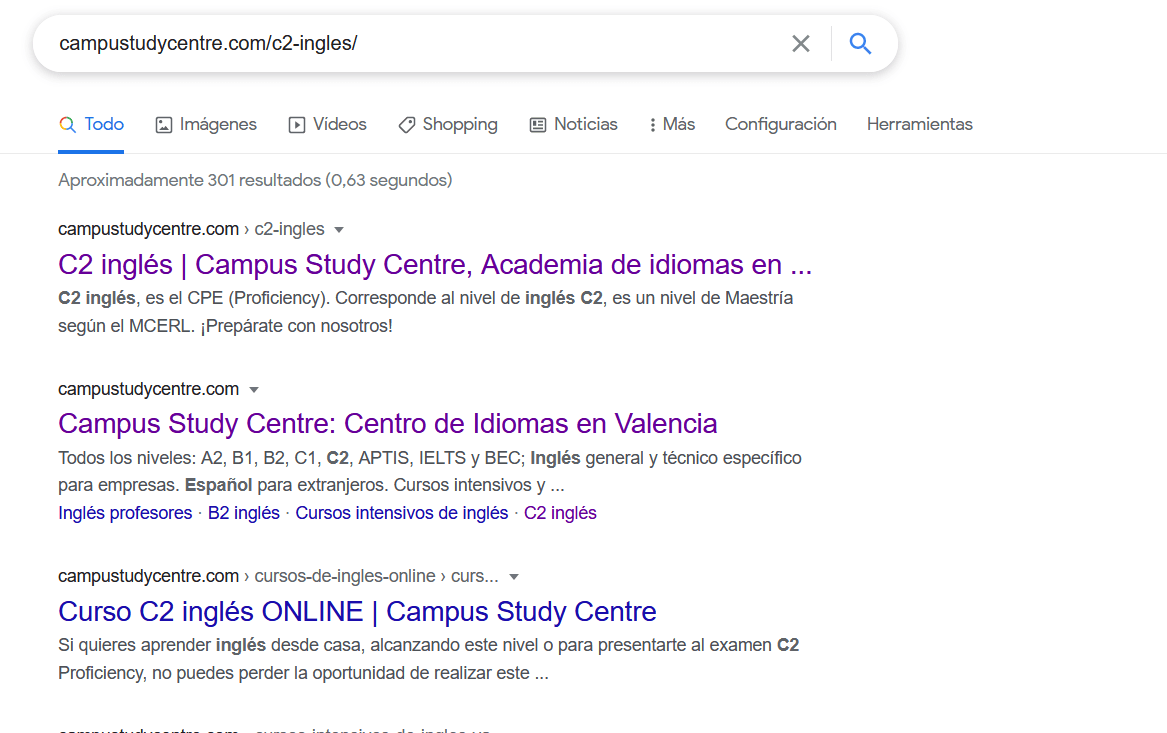Click the 'campustudycentre.com › cursos-de-ingles-online' breadcrumb

tap(278, 576)
